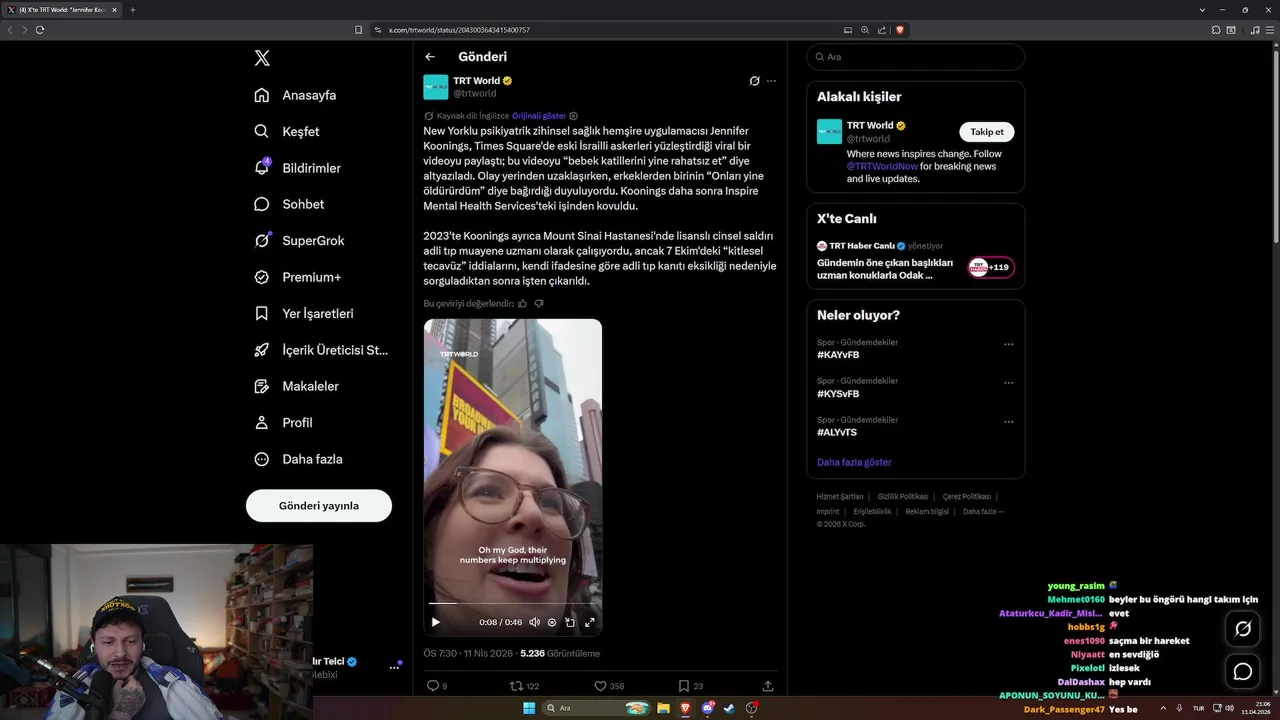Open Keşfet explore page
The image size is (1280, 720).
[287, 131]
